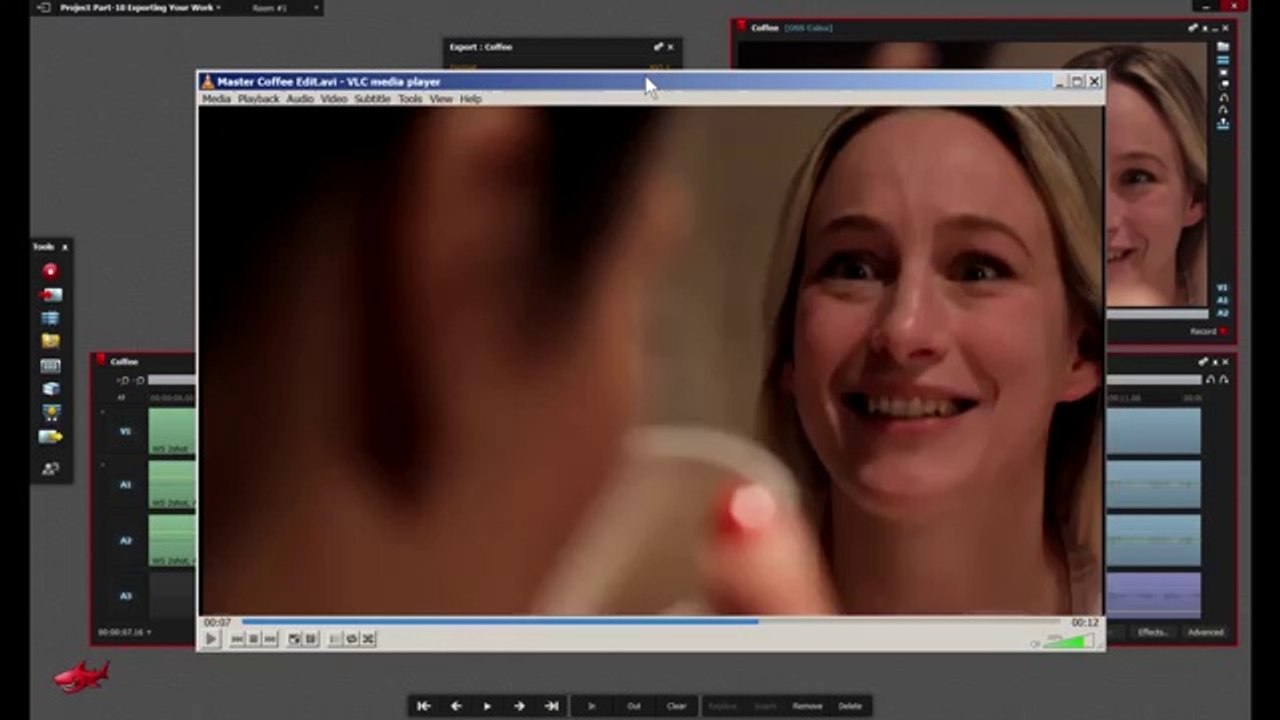Open Help menu in VLC
1280x720 pixels.
(471, 99)
